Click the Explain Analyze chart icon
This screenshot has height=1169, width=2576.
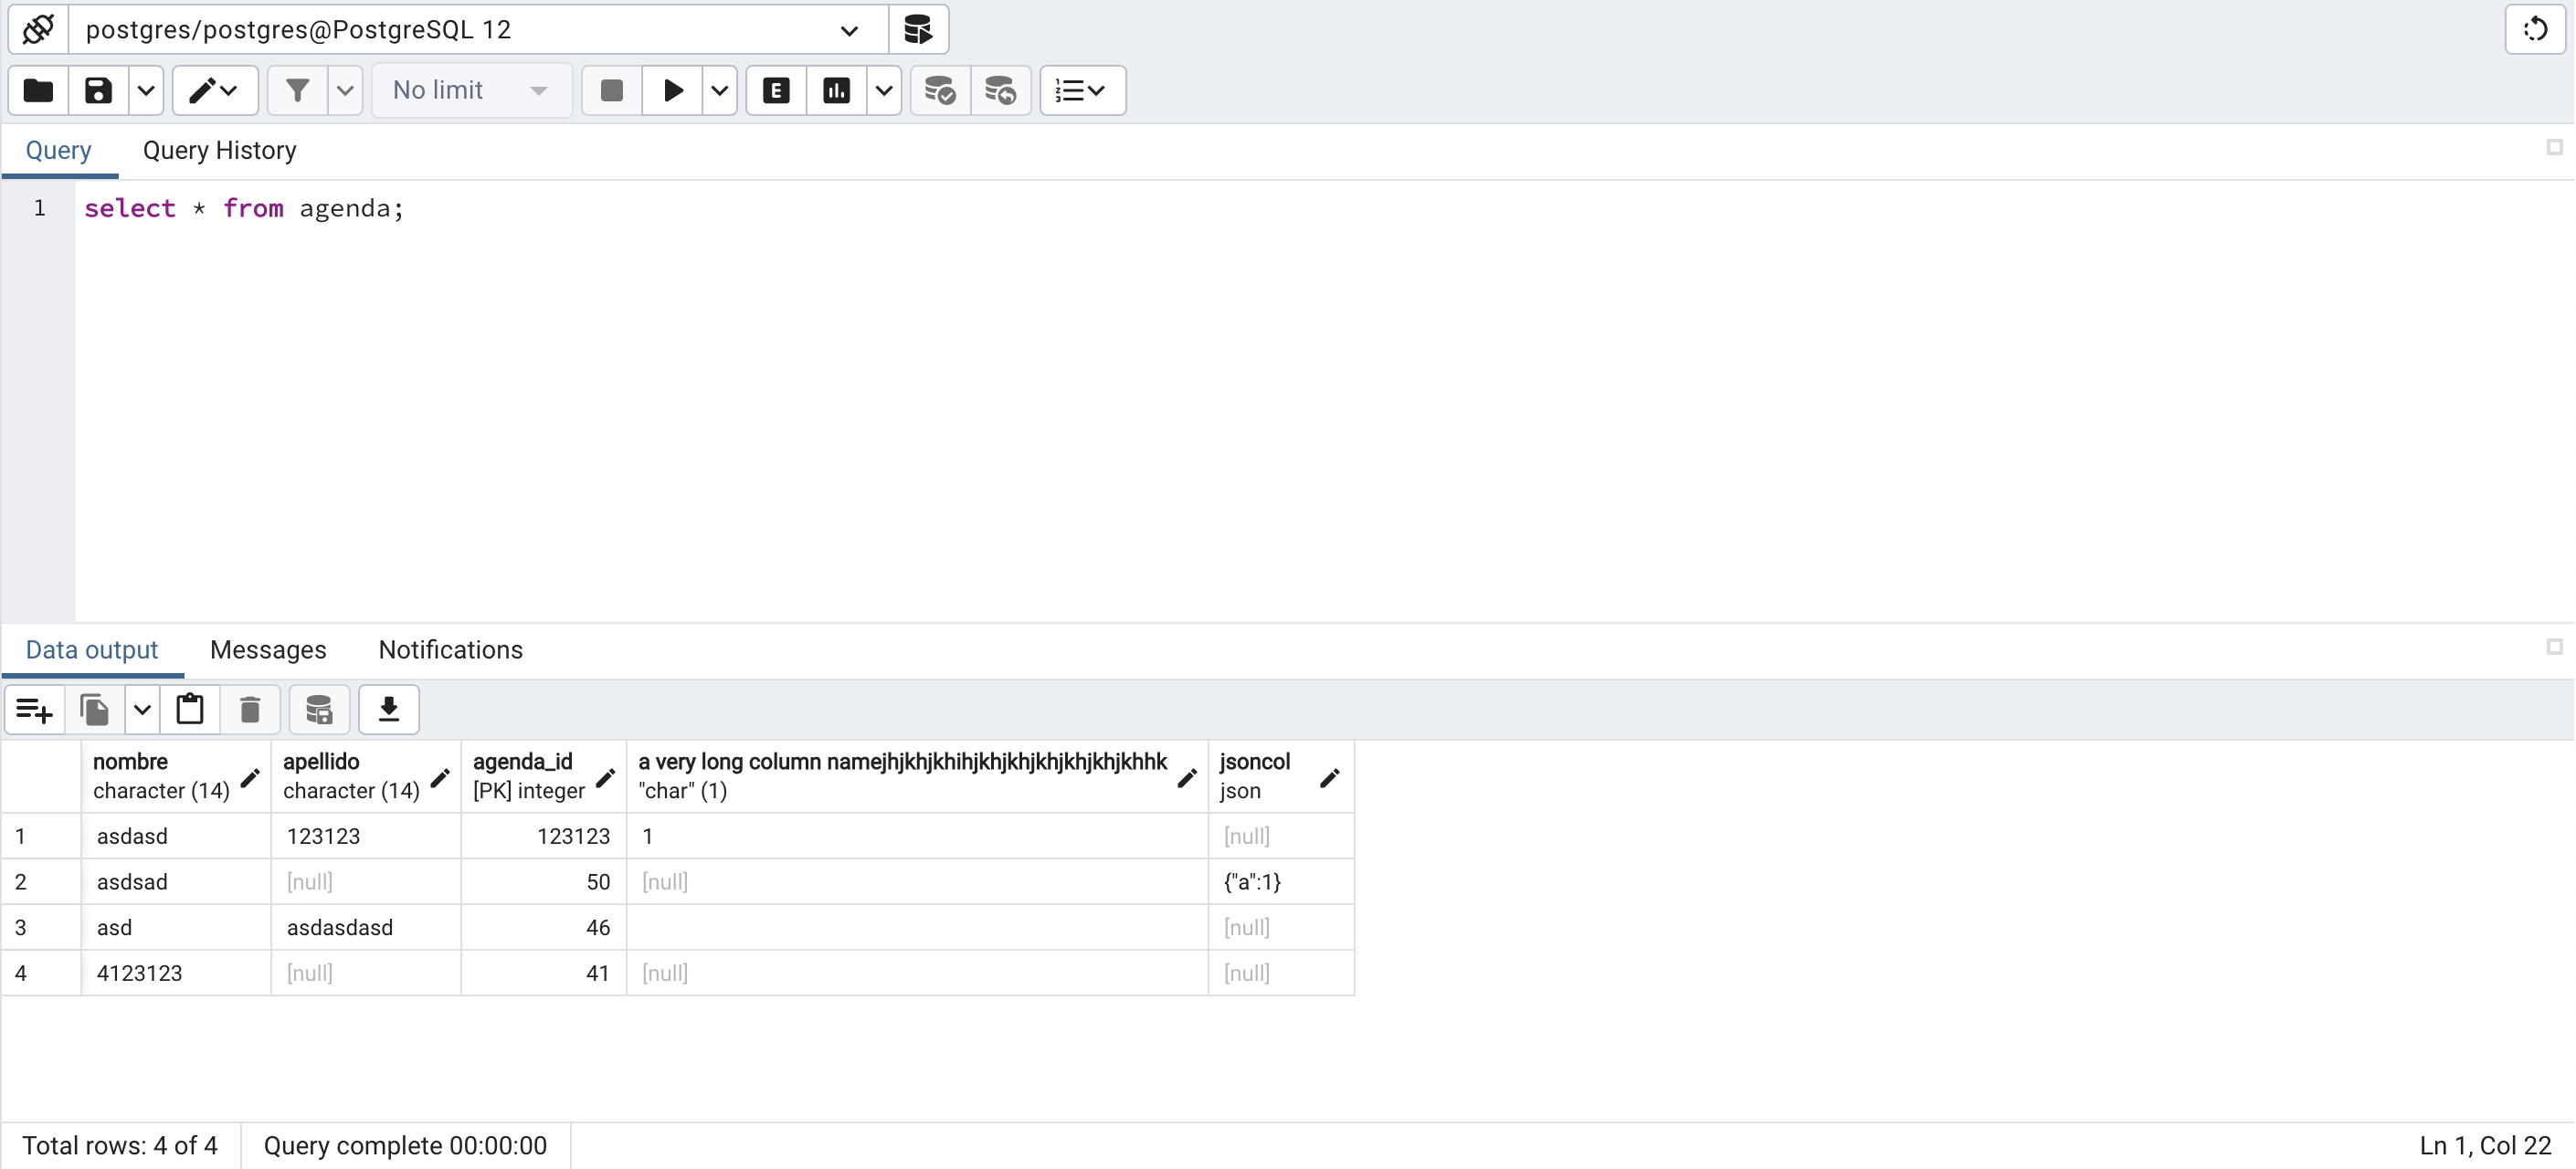pyautogui.click(x=836, y=91)
